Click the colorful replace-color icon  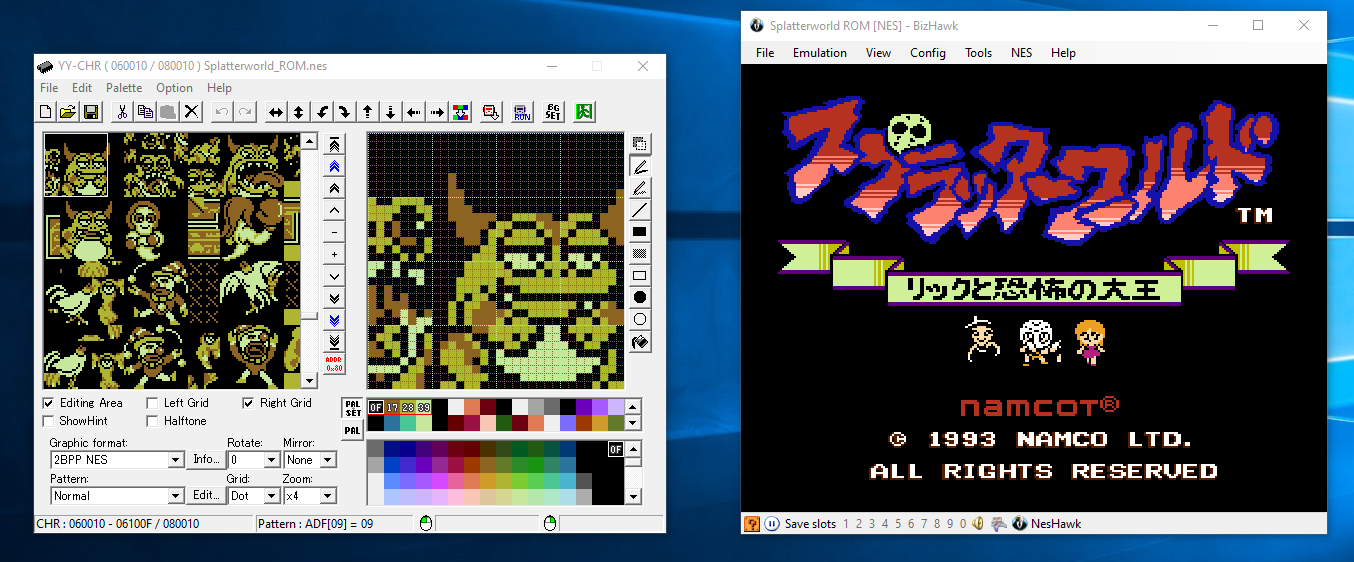[460, 112]
